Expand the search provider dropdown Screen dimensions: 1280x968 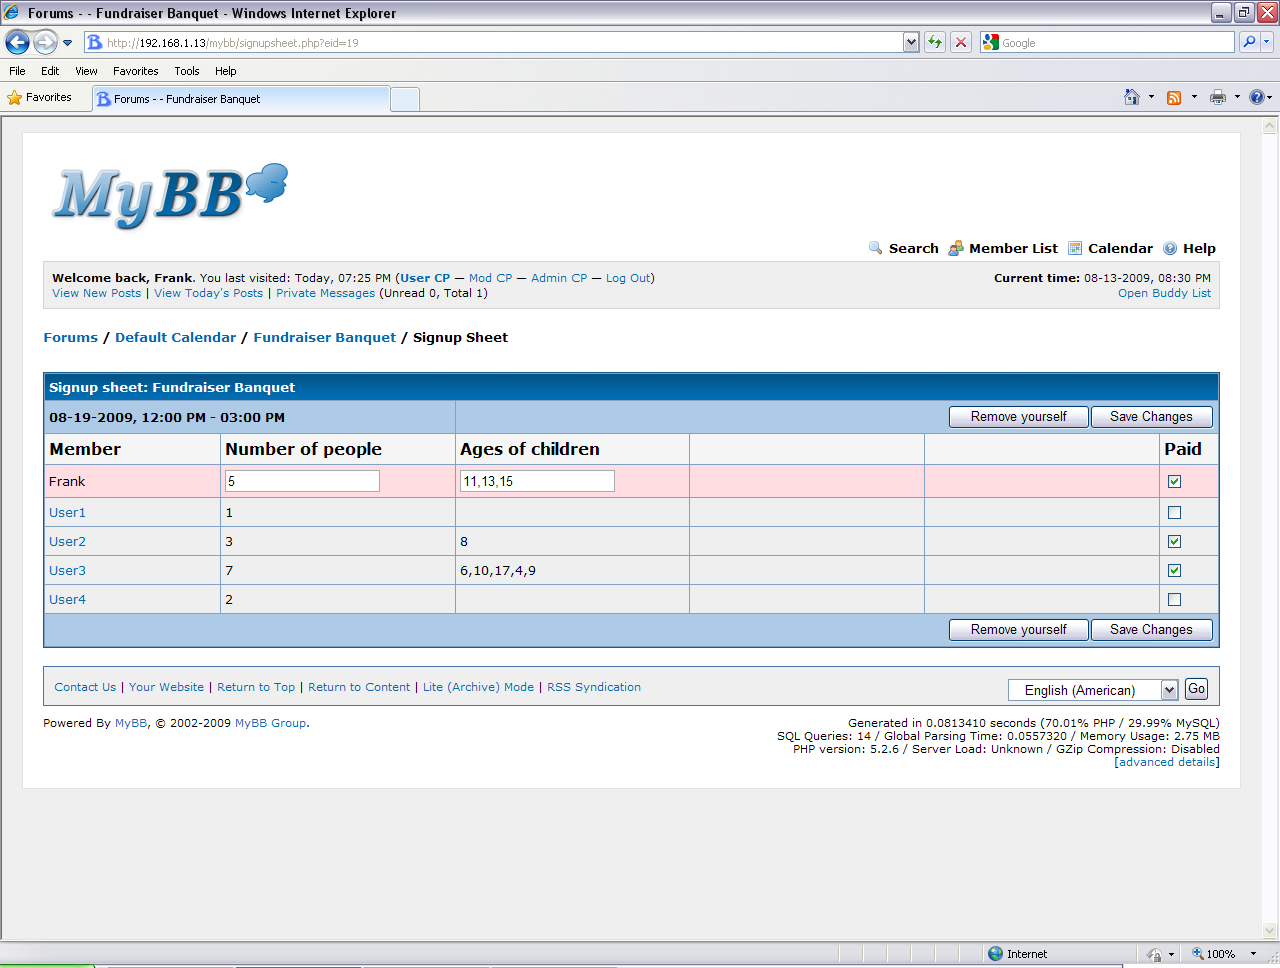1267,42
